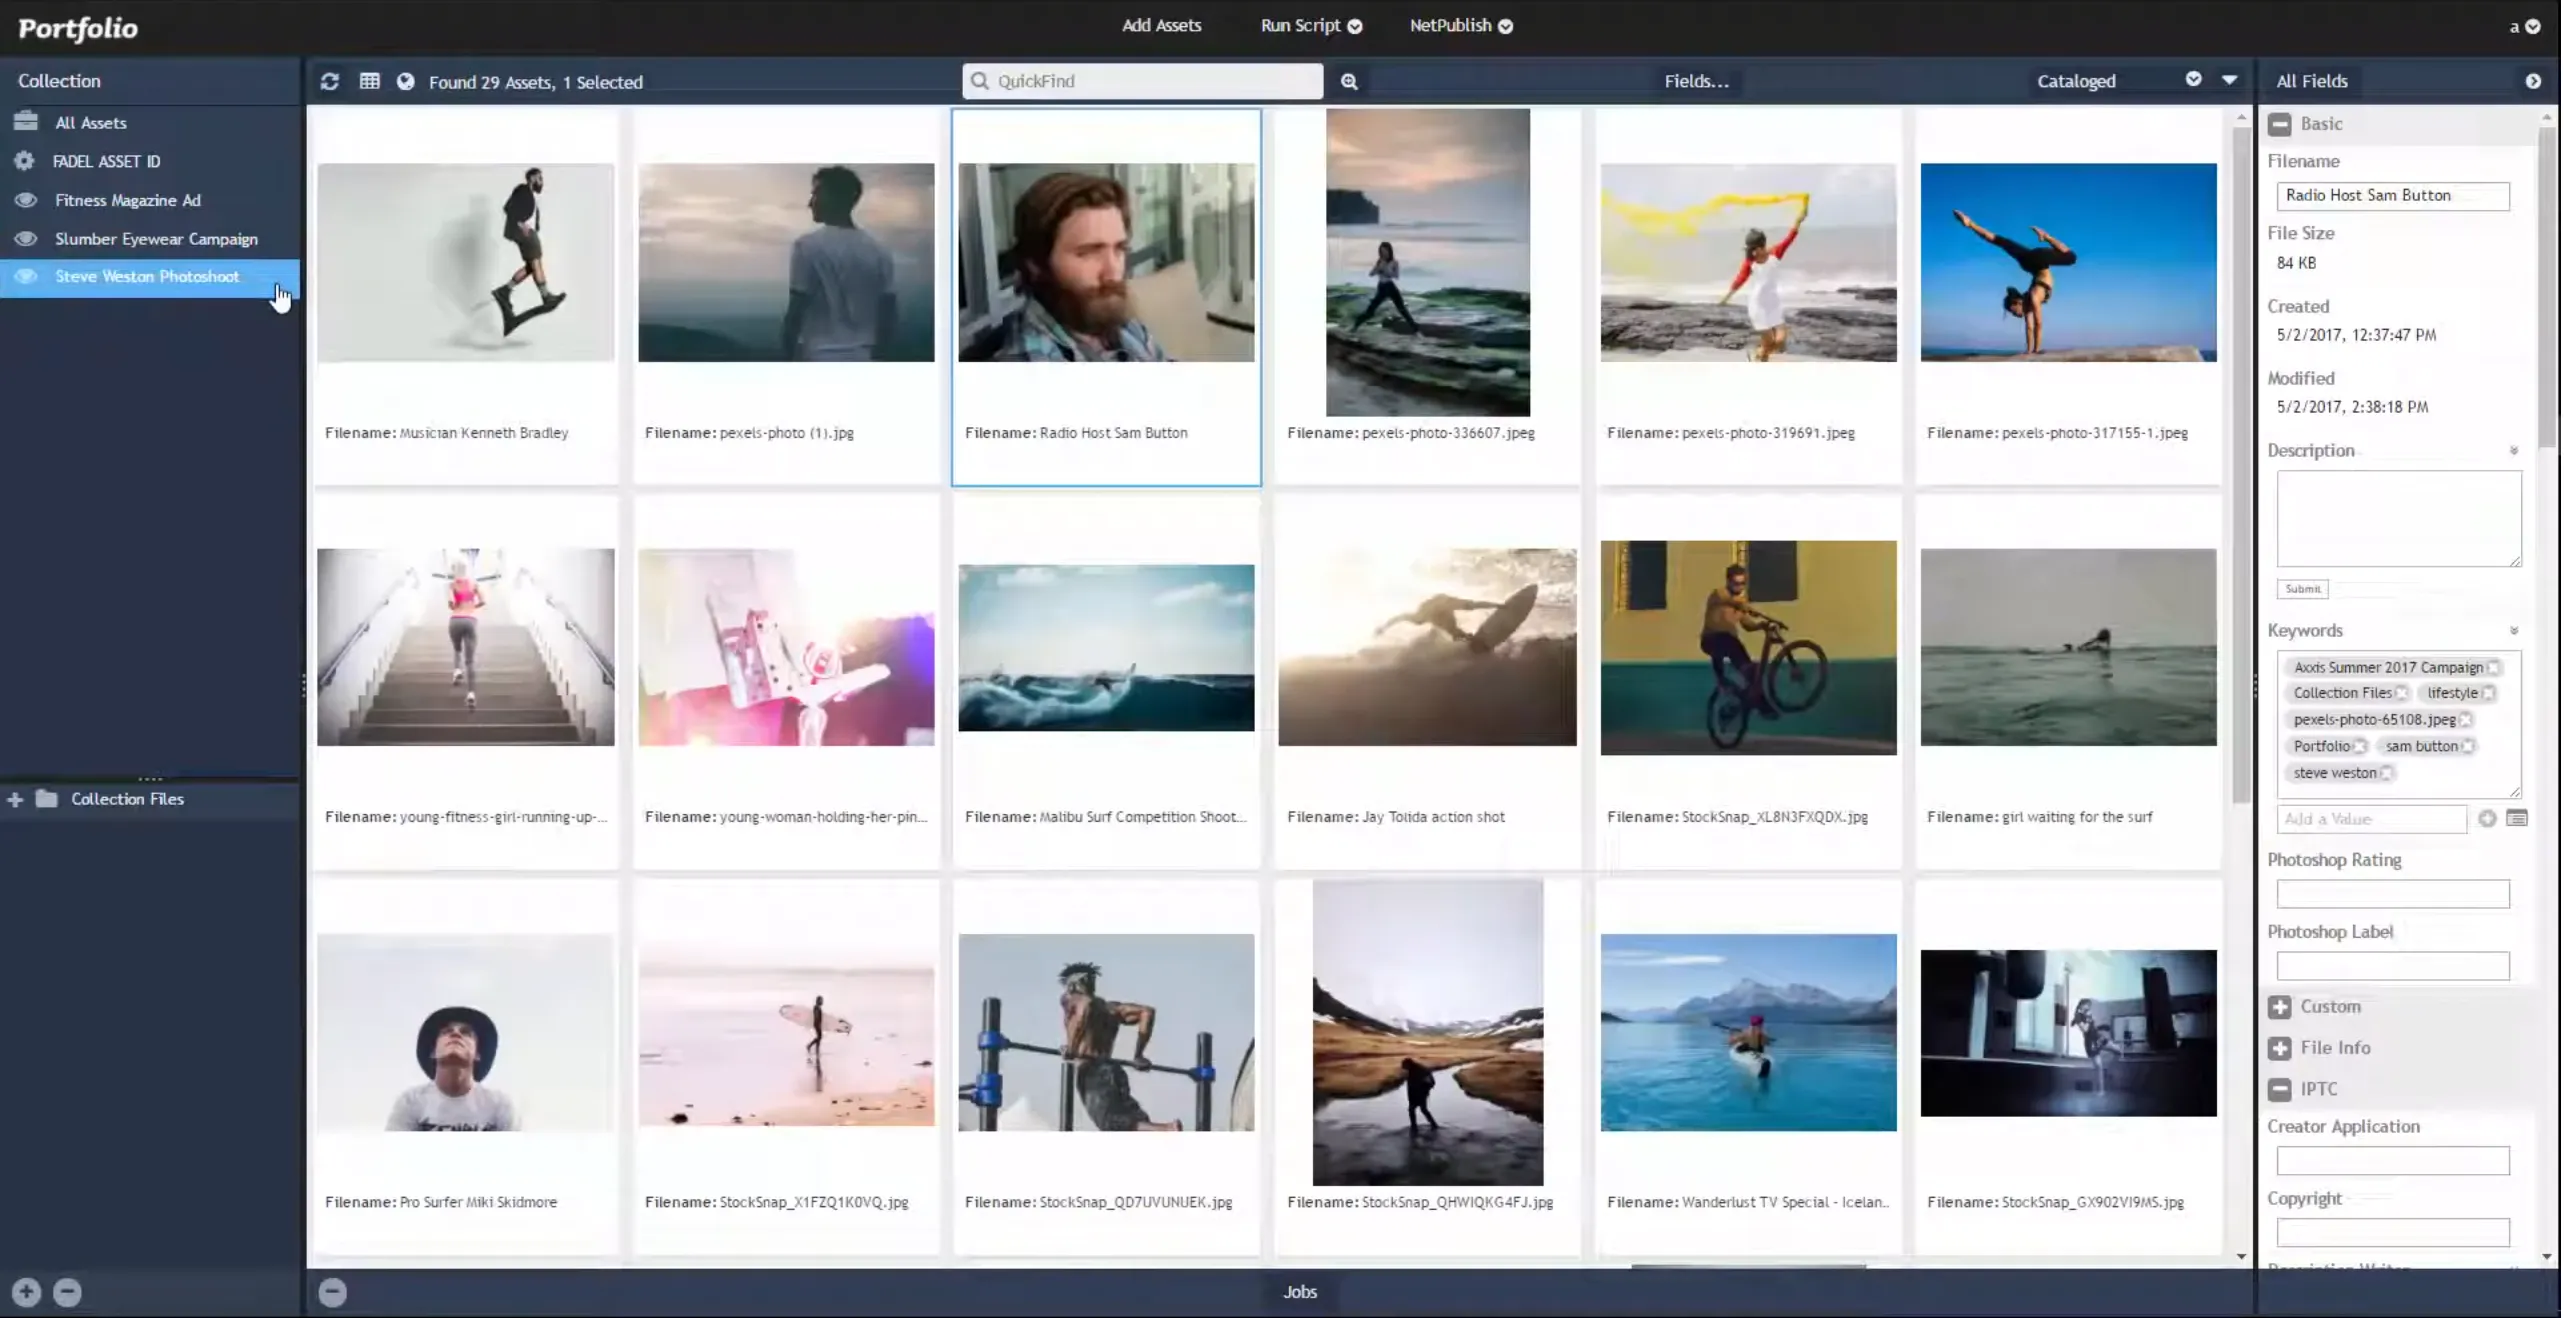2564x1318 pixels.
Task: Click the 'Add a Value' keyword input
Action: [2372, 819]
